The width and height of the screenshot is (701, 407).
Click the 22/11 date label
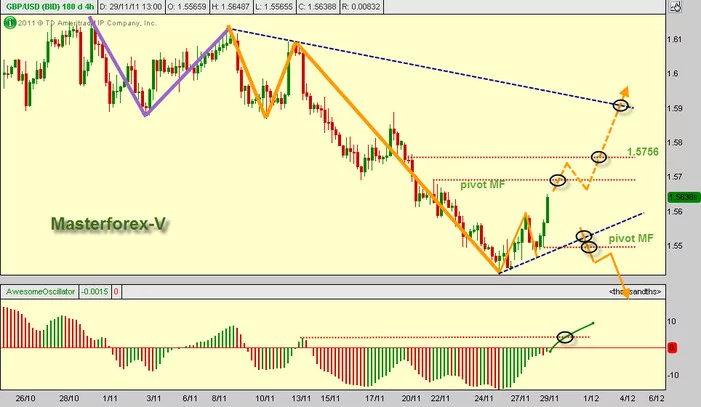tap(440, 398)
